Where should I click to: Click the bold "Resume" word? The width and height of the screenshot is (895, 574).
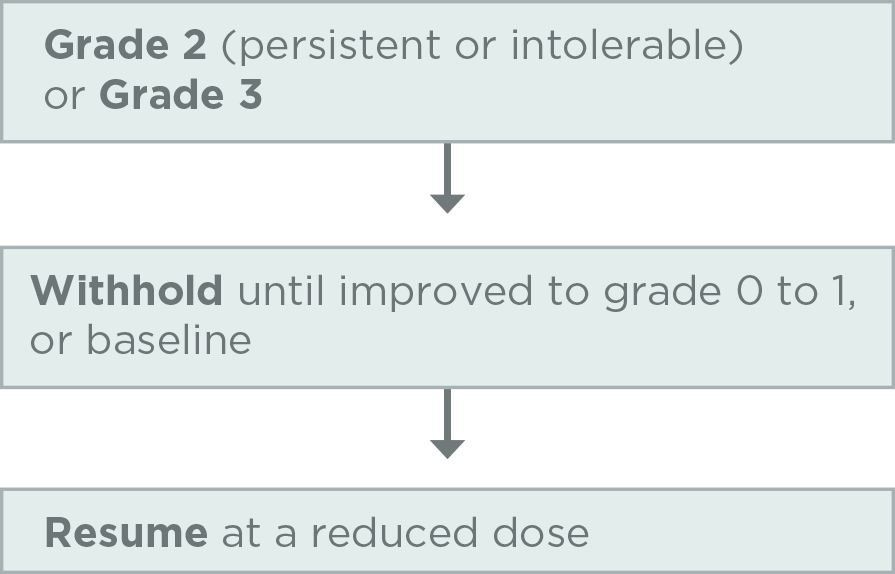coord(126,532)
